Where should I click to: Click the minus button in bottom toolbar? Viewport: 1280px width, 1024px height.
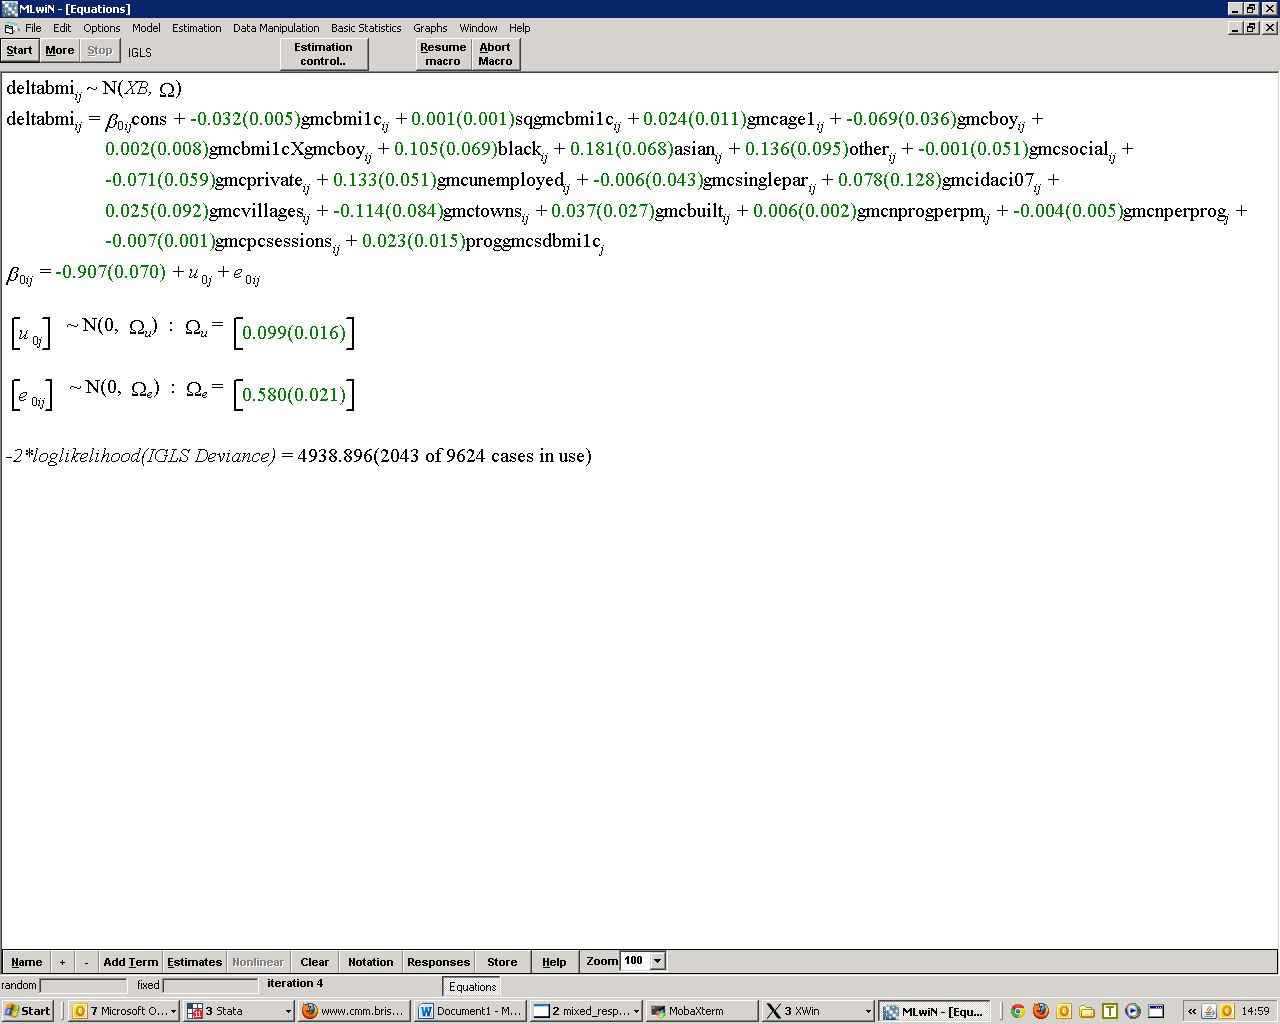(x=86, y=962)
